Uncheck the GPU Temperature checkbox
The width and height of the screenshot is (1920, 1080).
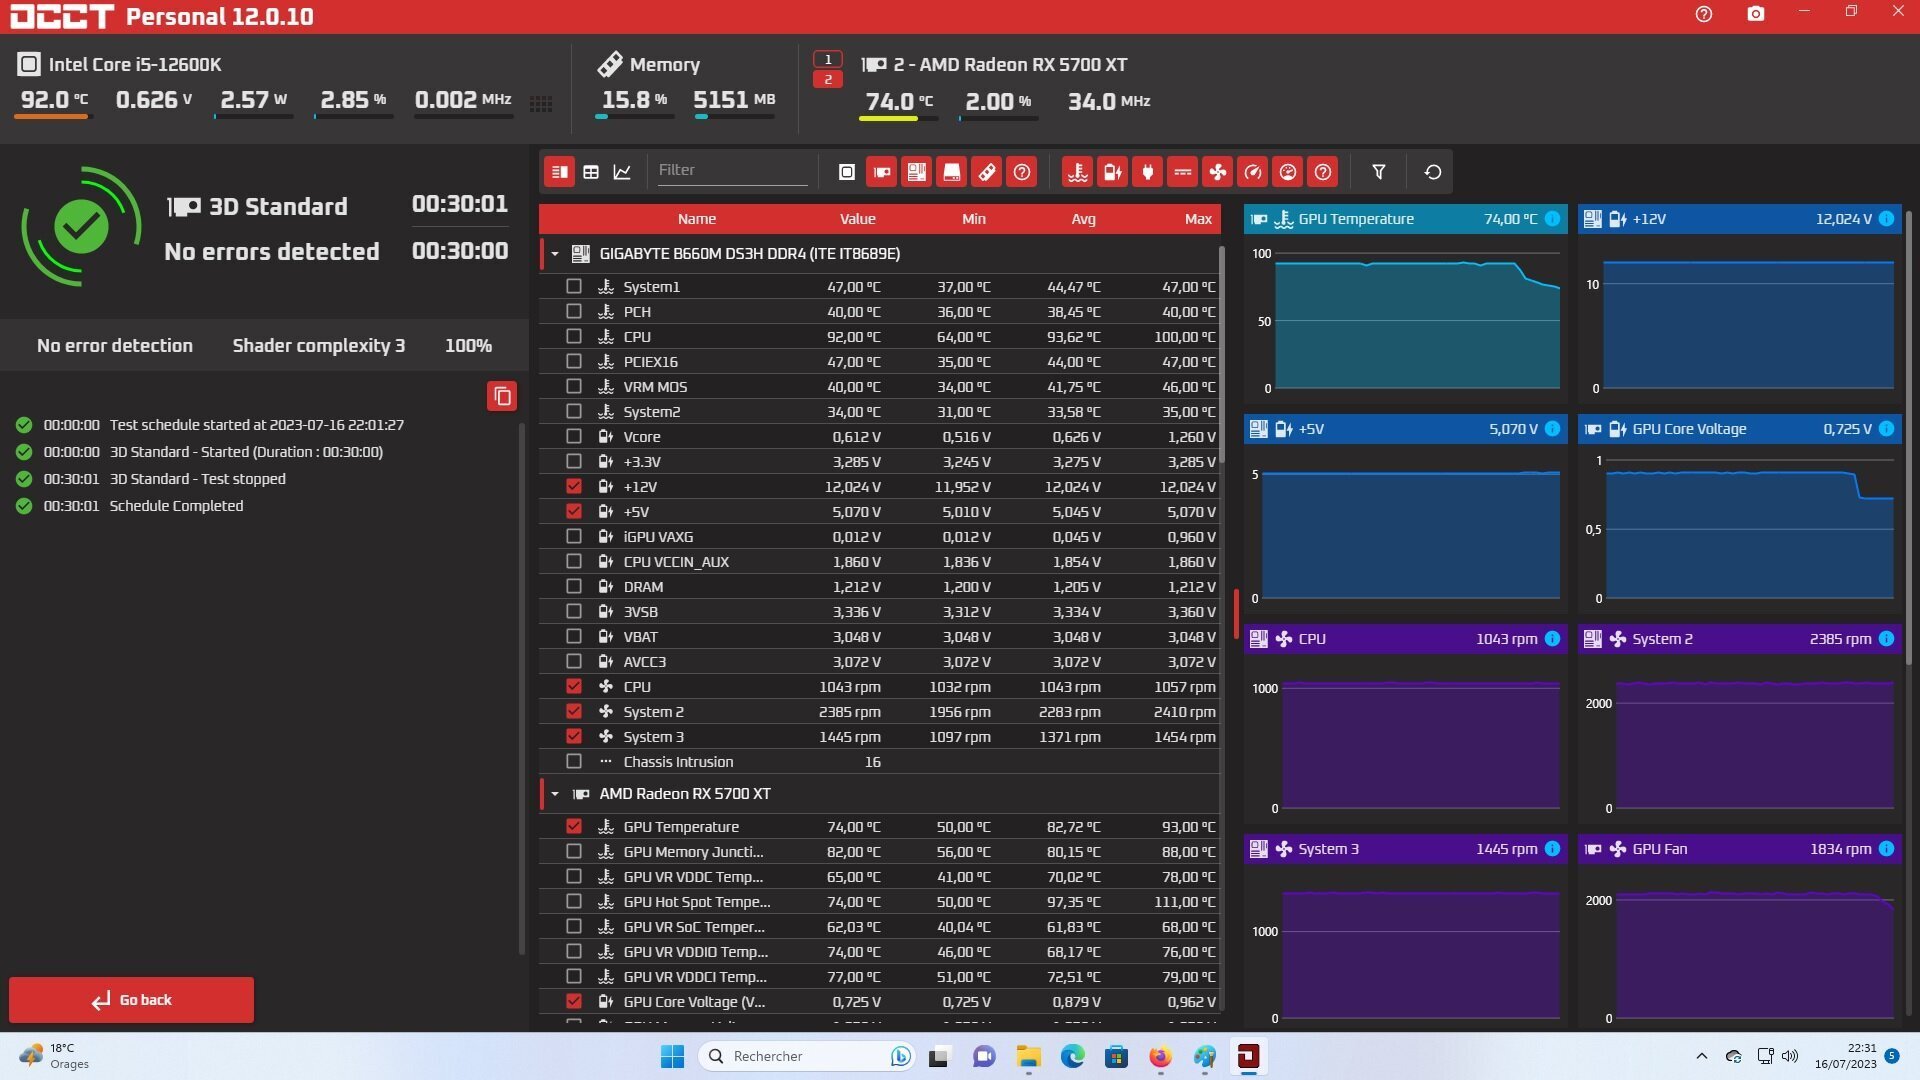click(x=573, y=826)
